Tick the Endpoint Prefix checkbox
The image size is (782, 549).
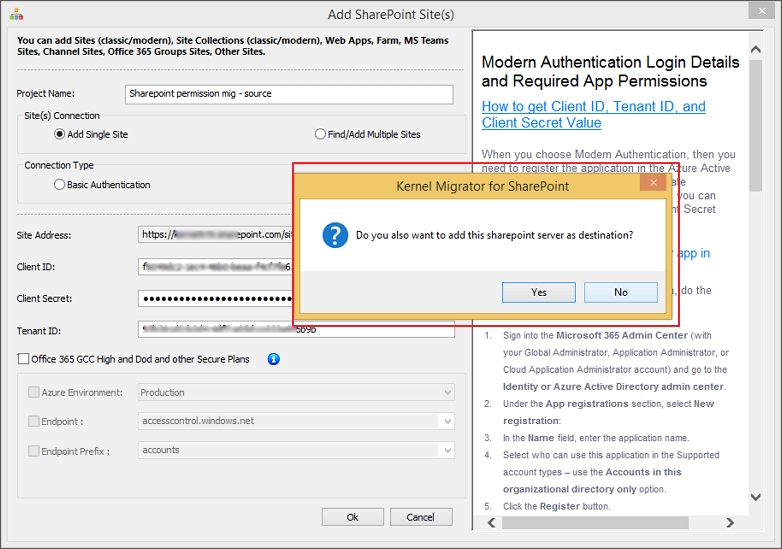point(33,451)
